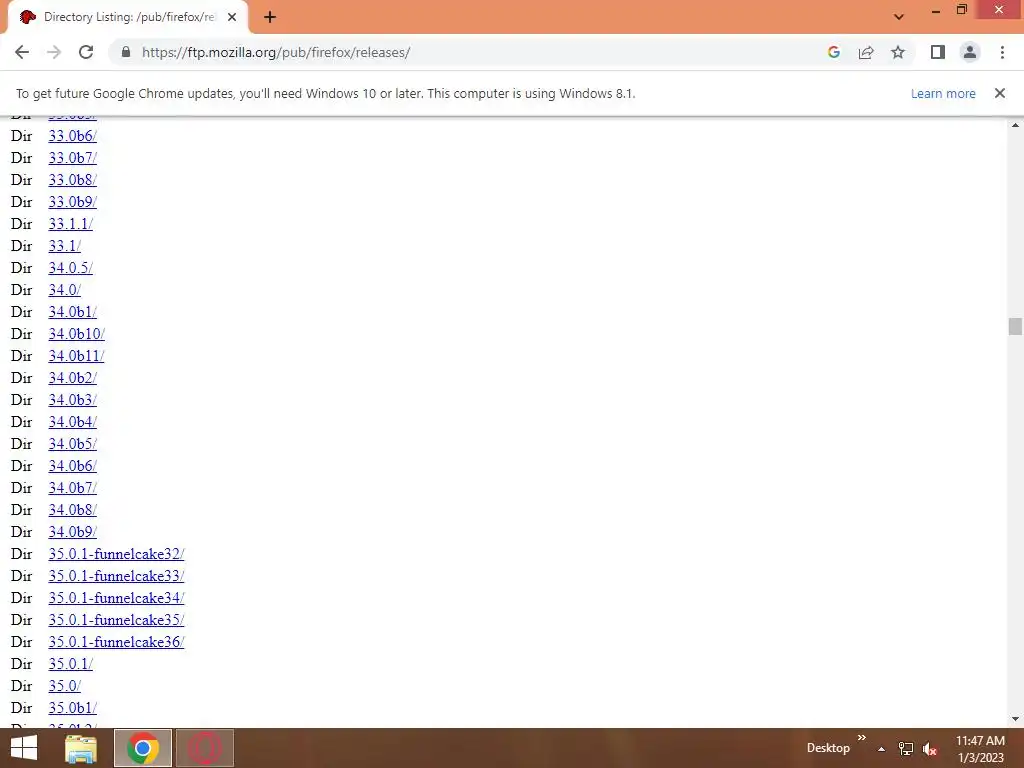Open the 35.0b1/ directory
Screen dimensions: 1024x768
pyautogui.click(x=72, y=708)
